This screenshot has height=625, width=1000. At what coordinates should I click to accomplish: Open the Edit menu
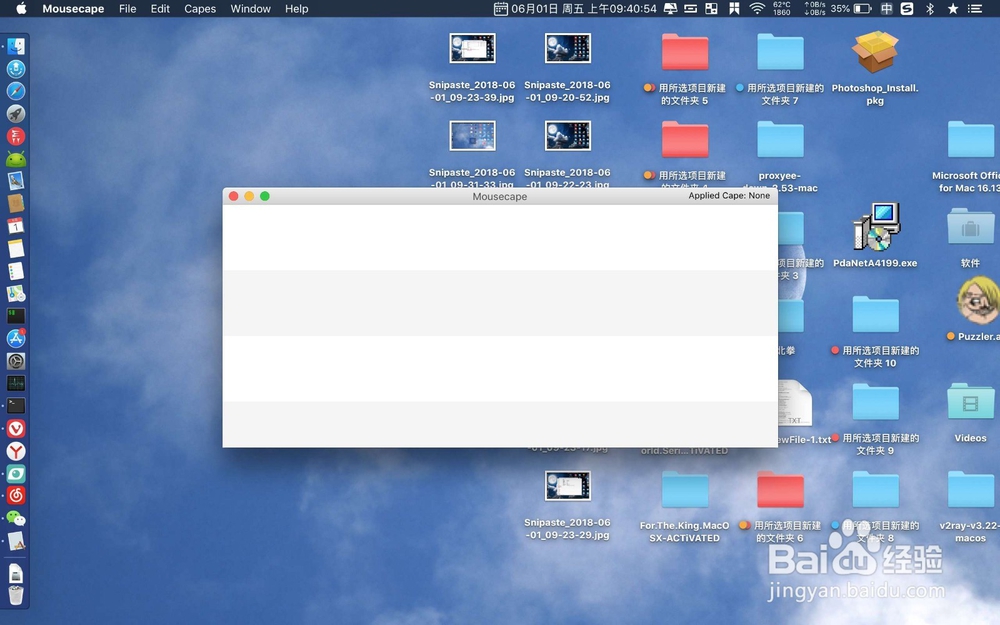coord(160,9)
